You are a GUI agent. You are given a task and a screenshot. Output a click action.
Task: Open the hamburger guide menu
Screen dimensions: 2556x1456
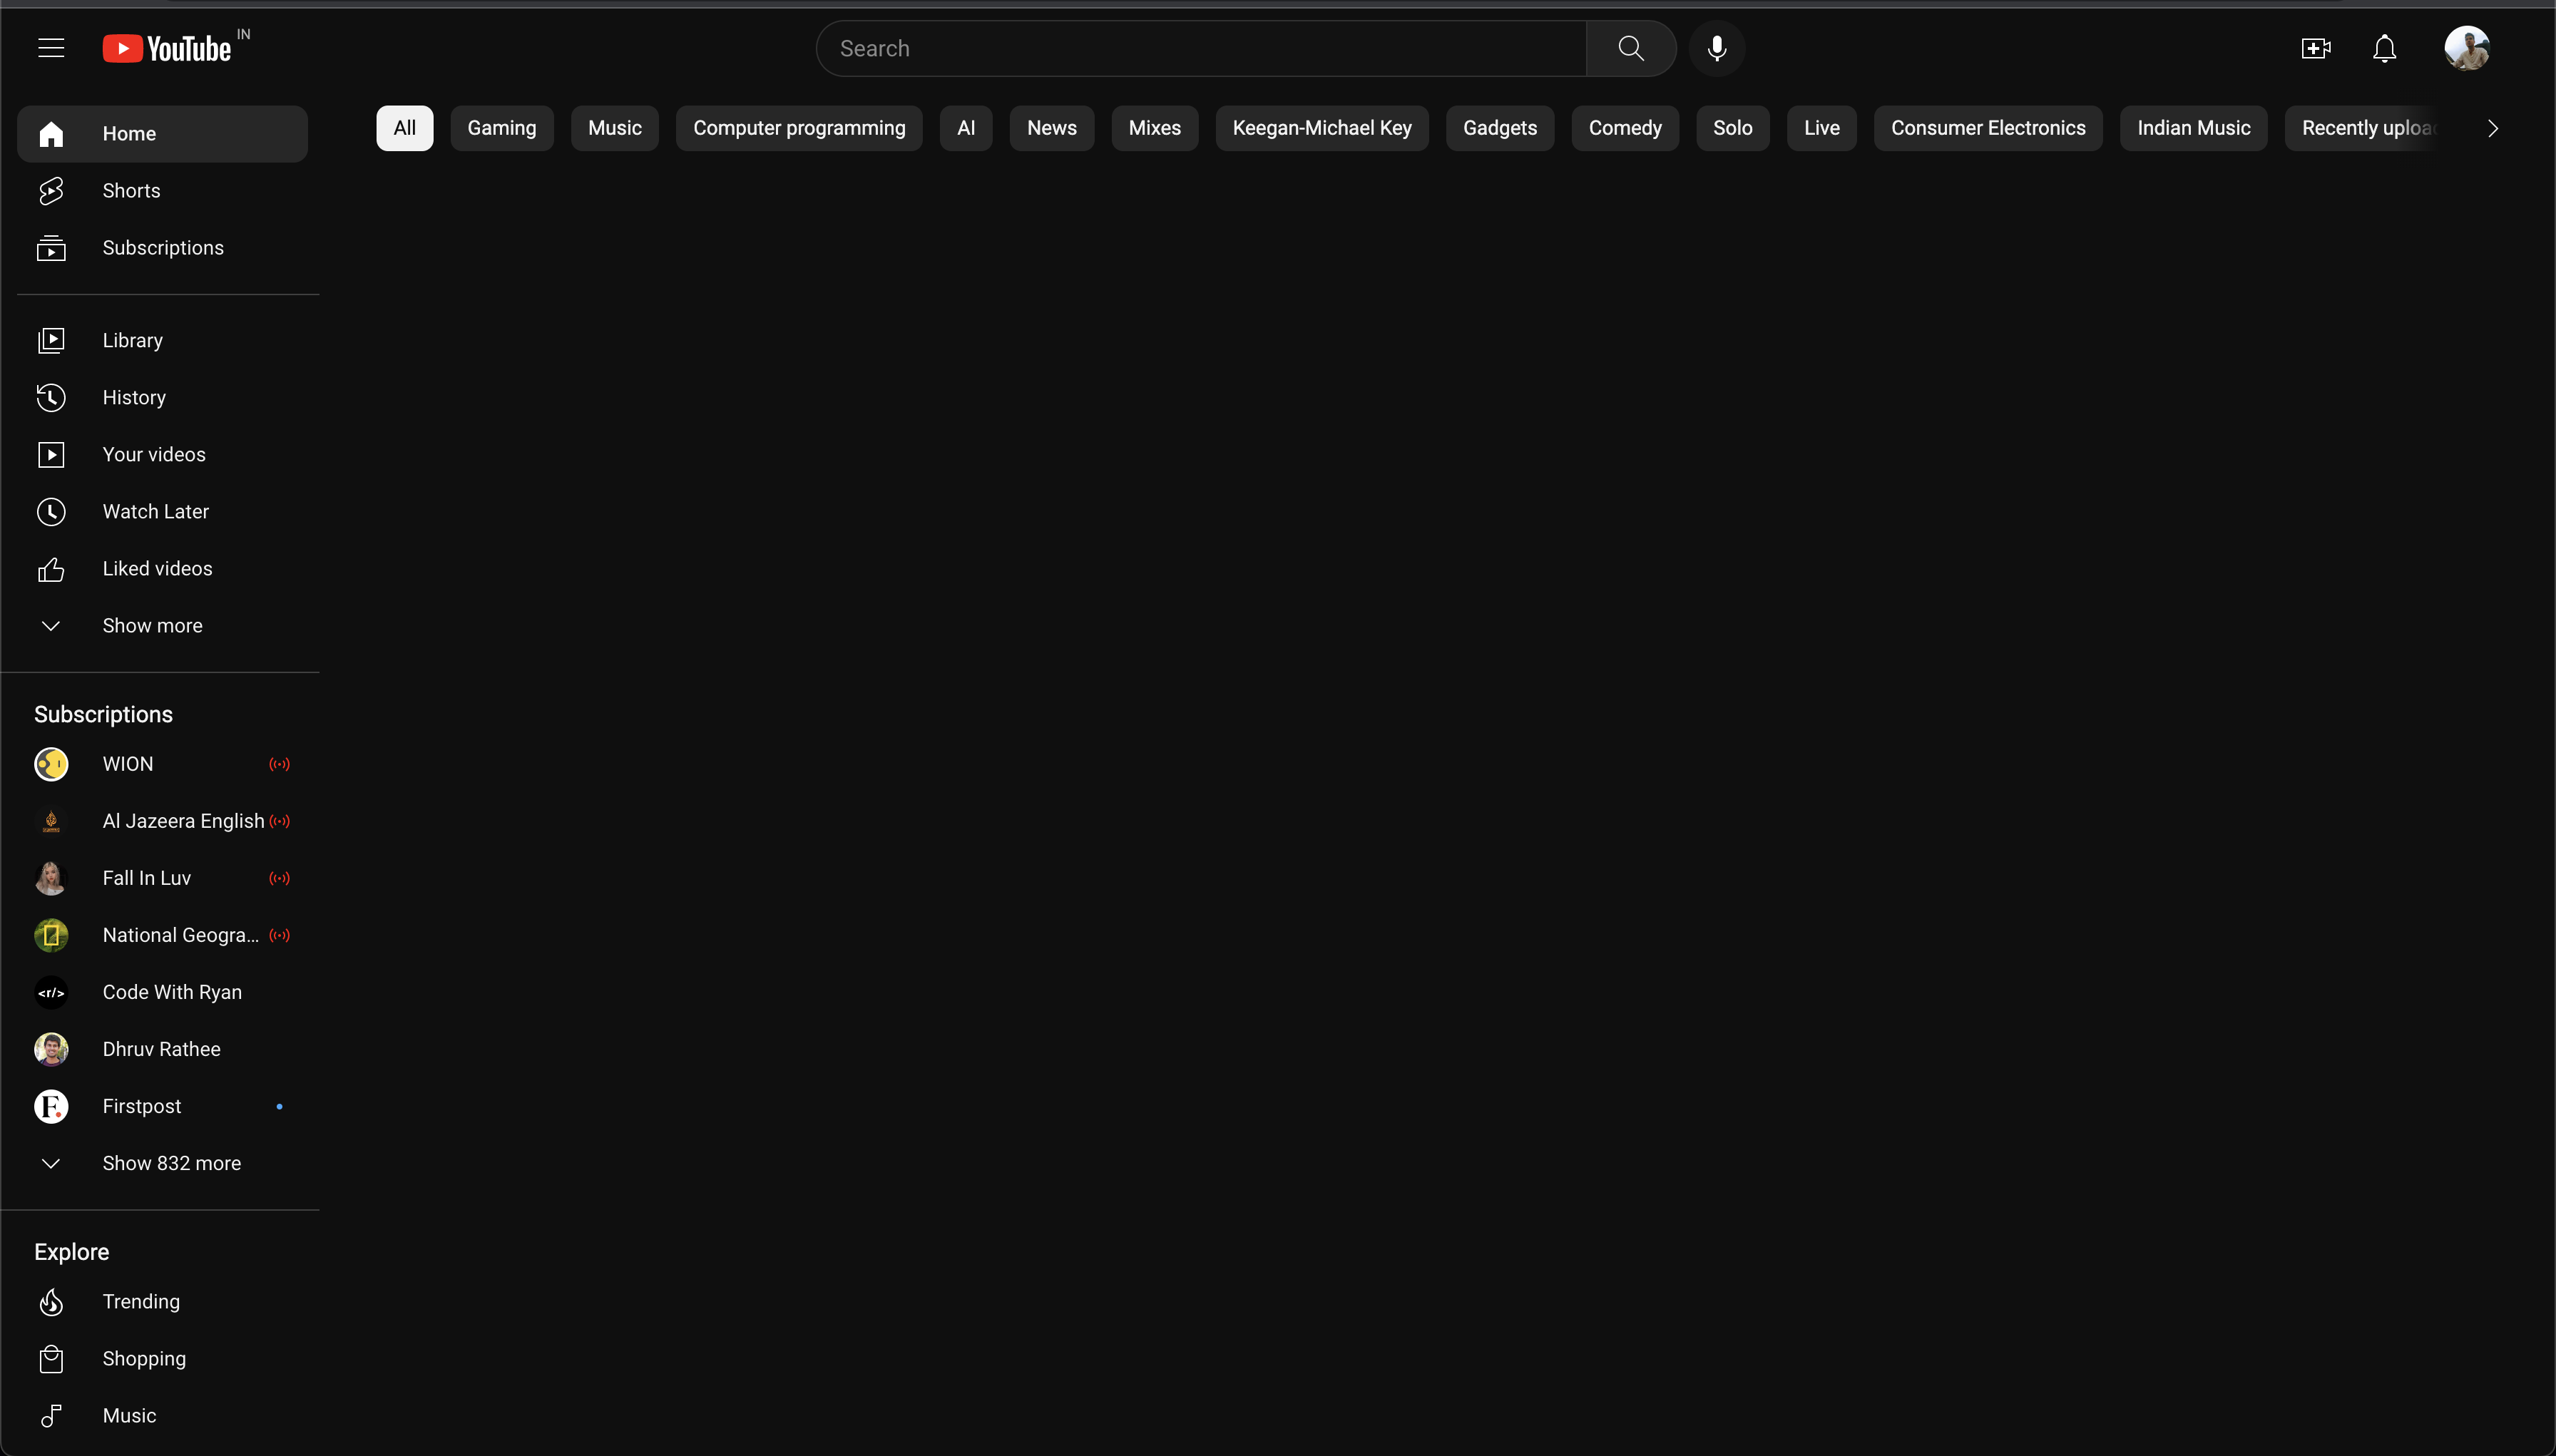(51, 48)
